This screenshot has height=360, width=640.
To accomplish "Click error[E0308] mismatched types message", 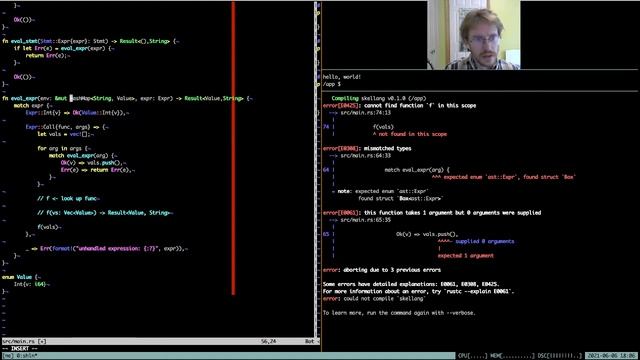I will [367, 149].
